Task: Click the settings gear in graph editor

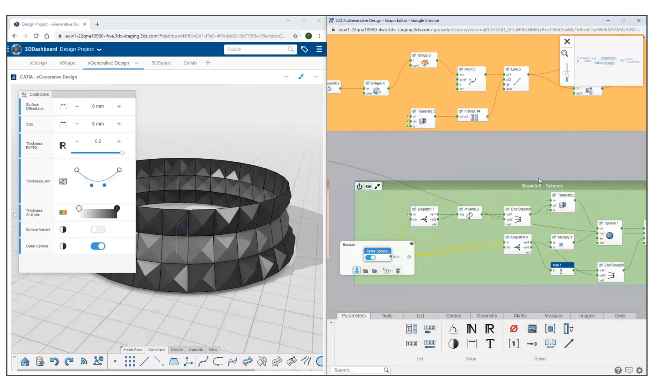Action: tap(640, 370)
